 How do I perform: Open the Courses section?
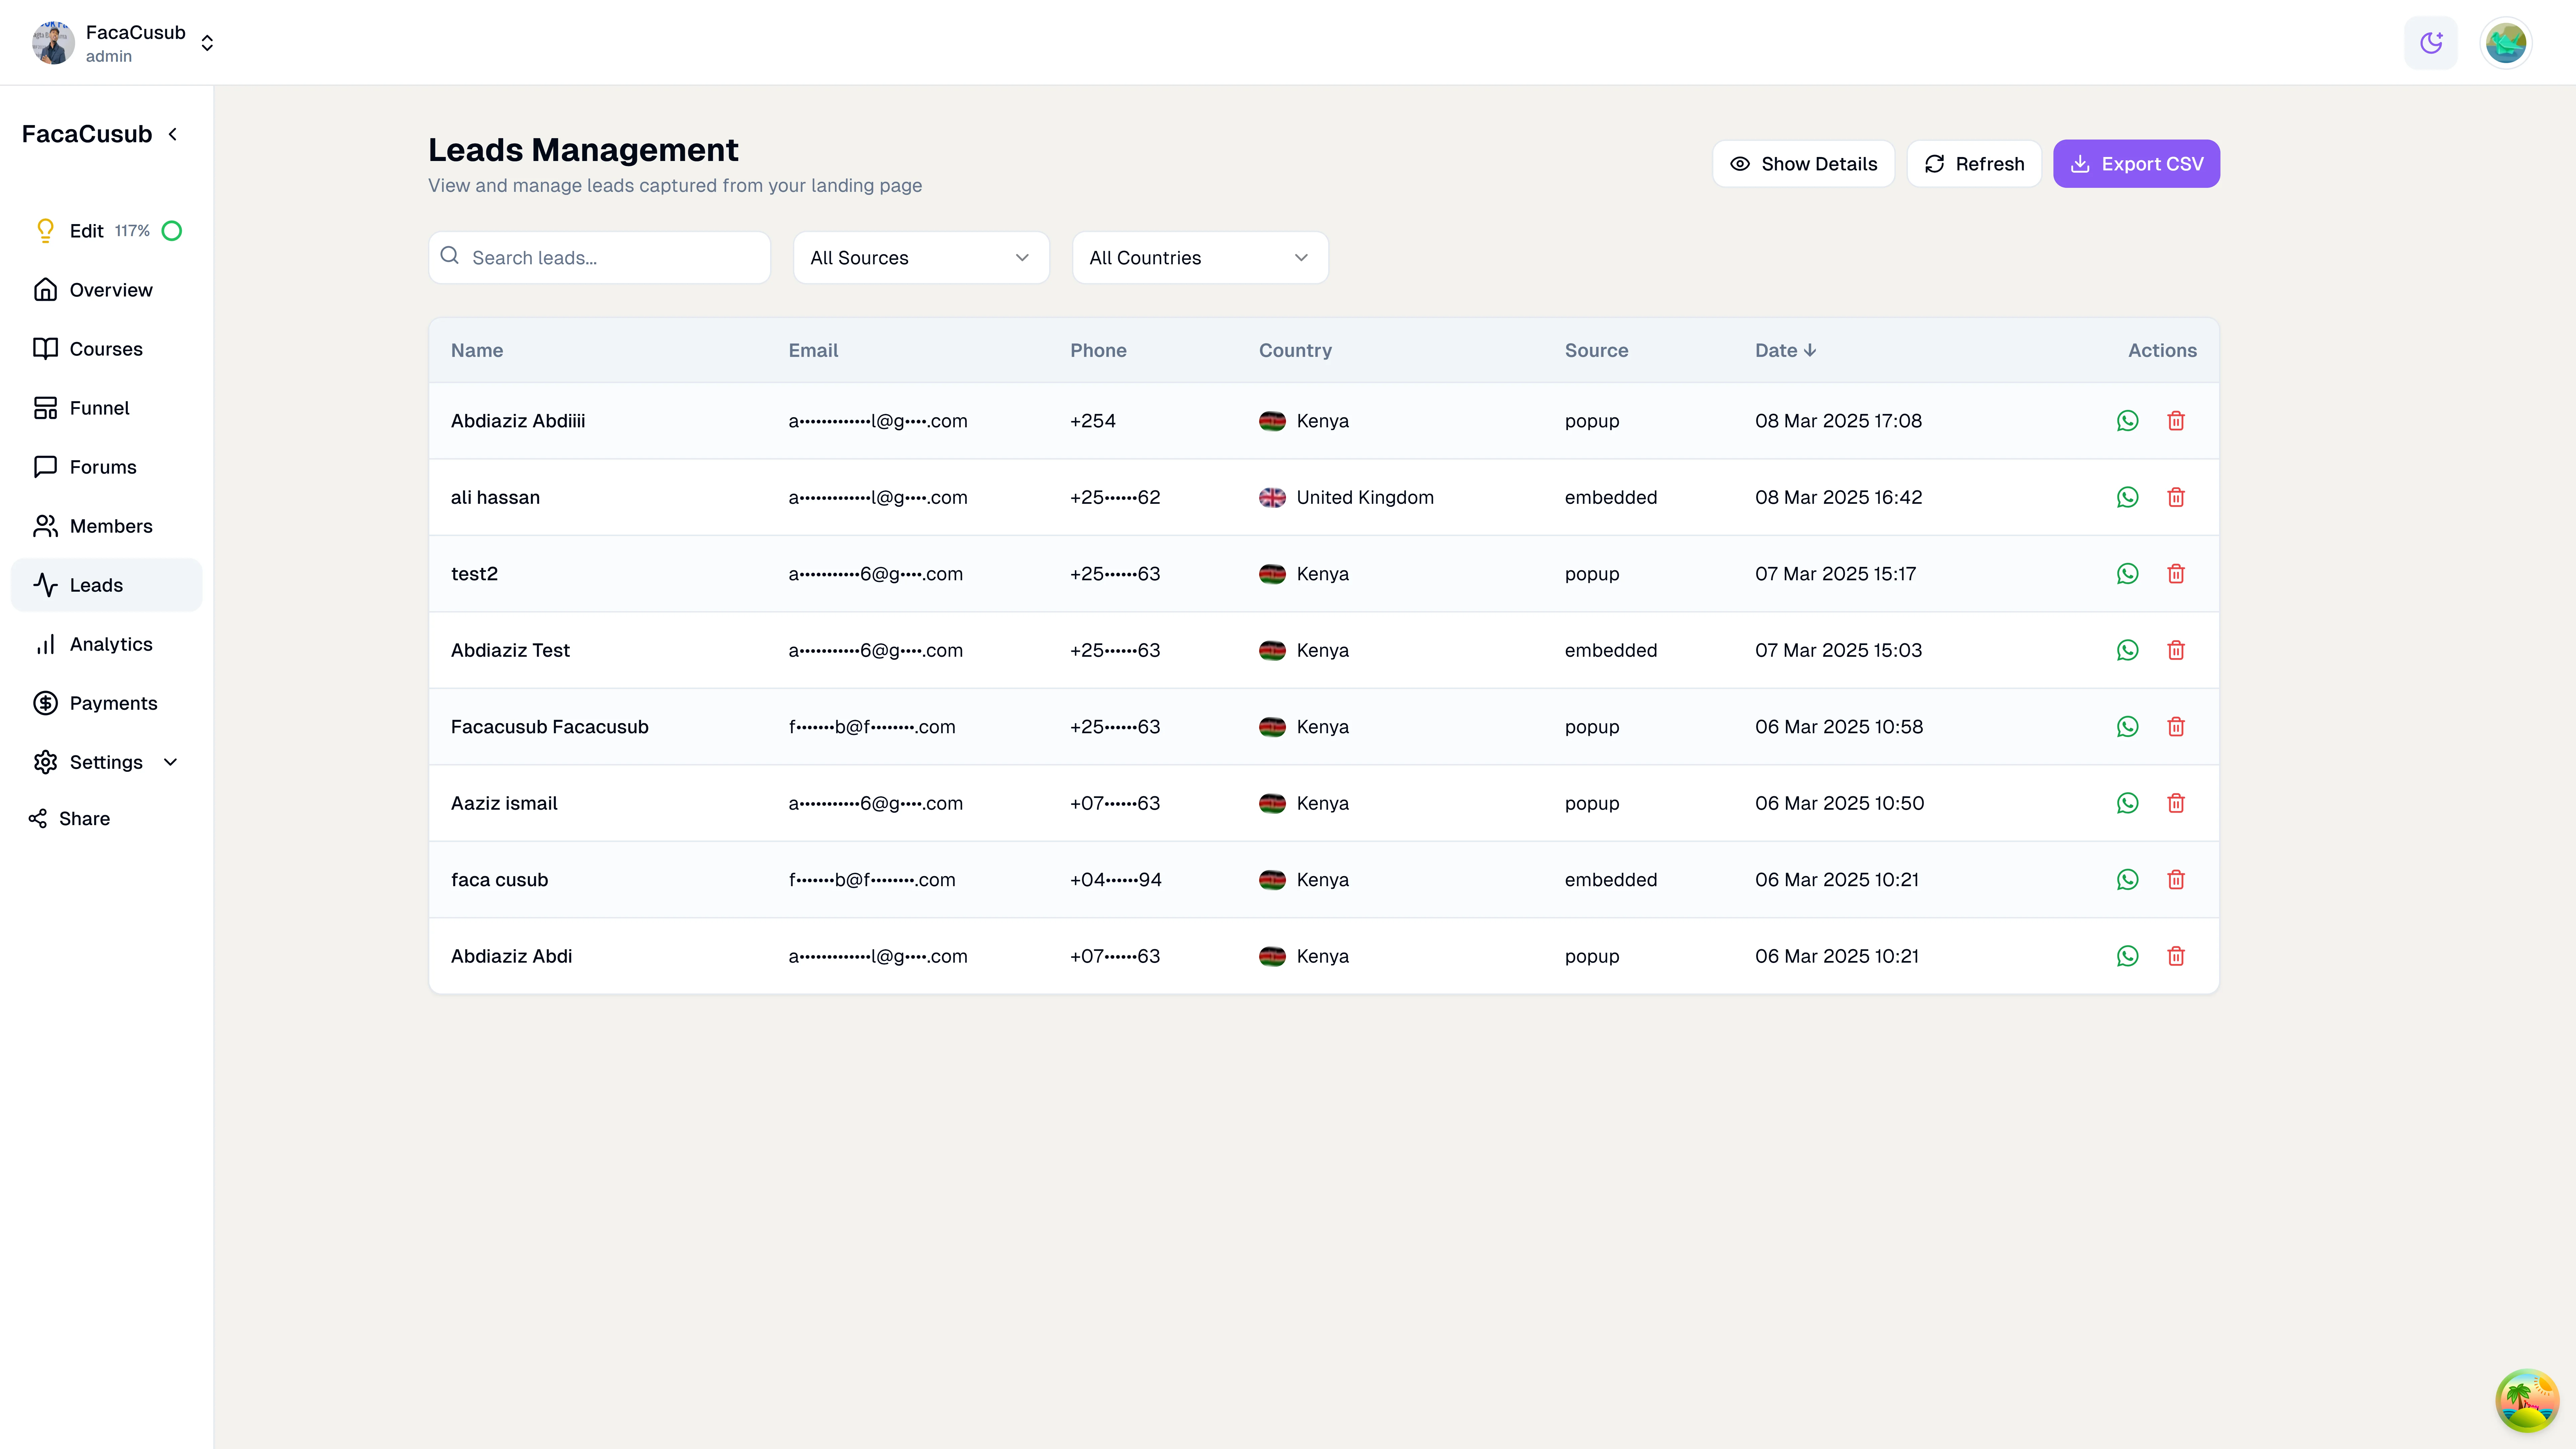107,349
